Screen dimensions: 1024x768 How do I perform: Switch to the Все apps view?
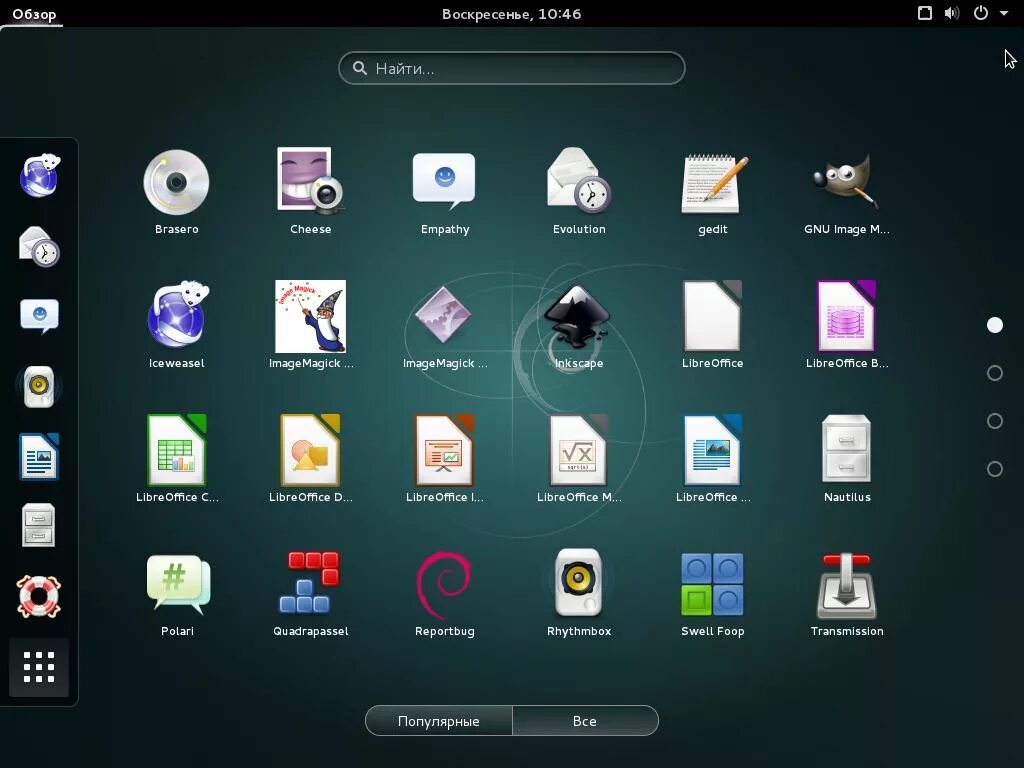point(585,721)
